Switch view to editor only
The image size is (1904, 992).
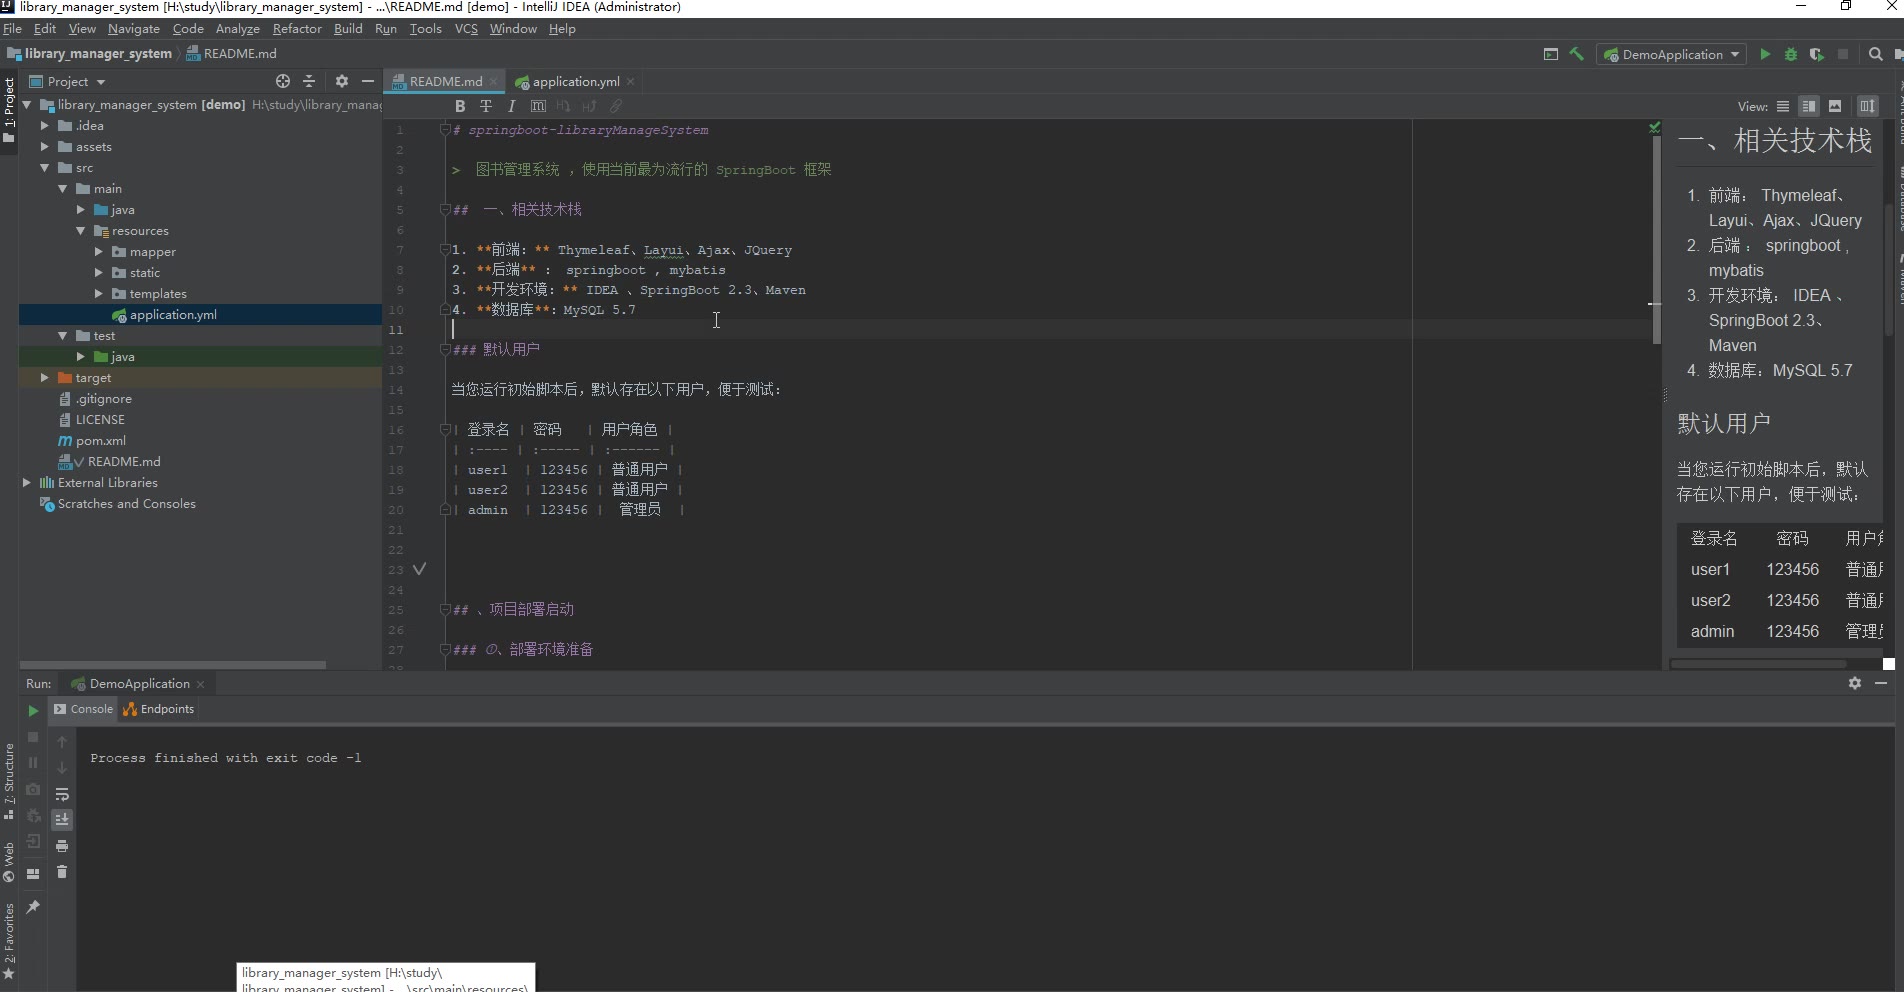(x=1783, y=106)
